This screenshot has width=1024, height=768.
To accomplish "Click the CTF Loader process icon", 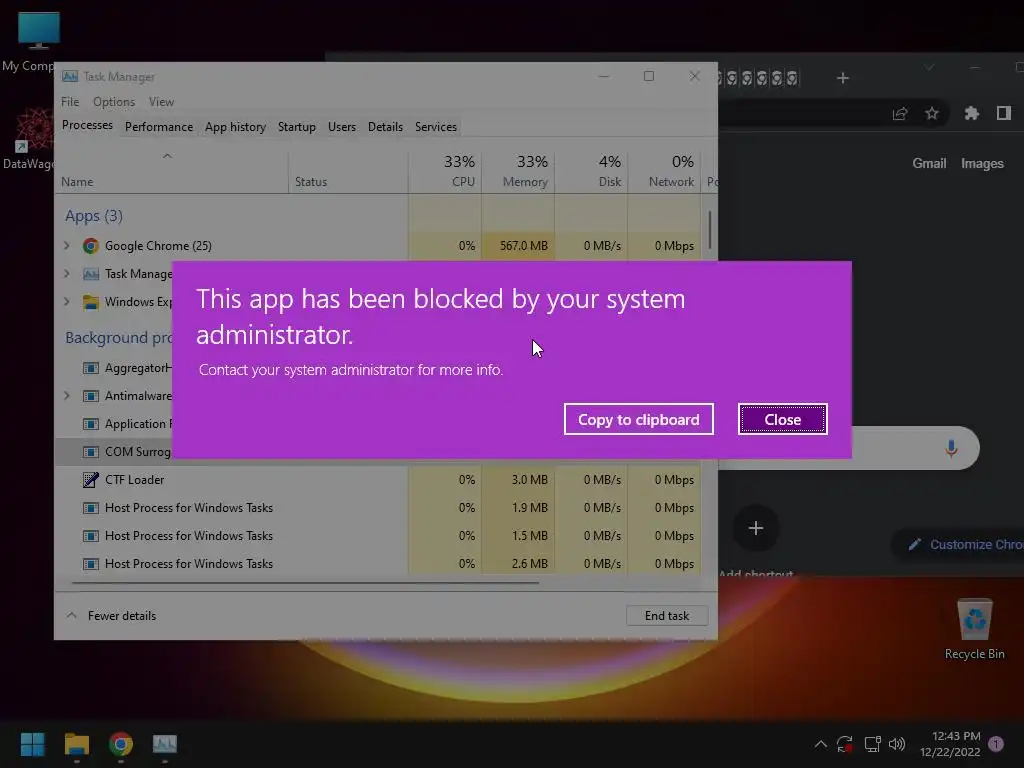I will pos(91,479).
